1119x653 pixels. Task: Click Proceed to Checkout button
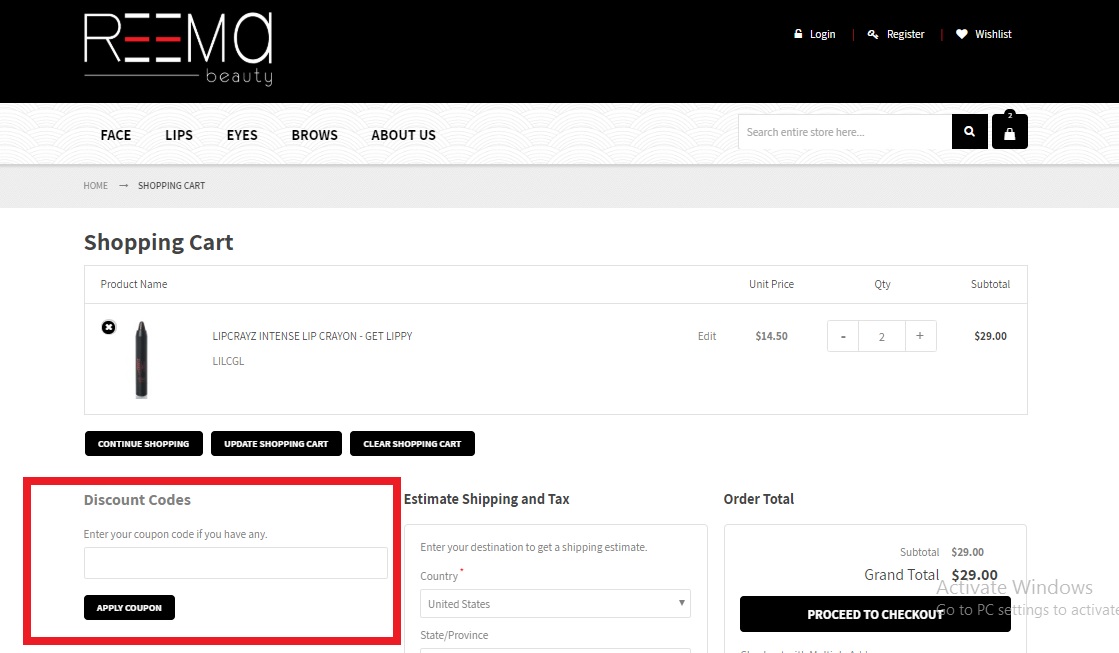(875, 614)
